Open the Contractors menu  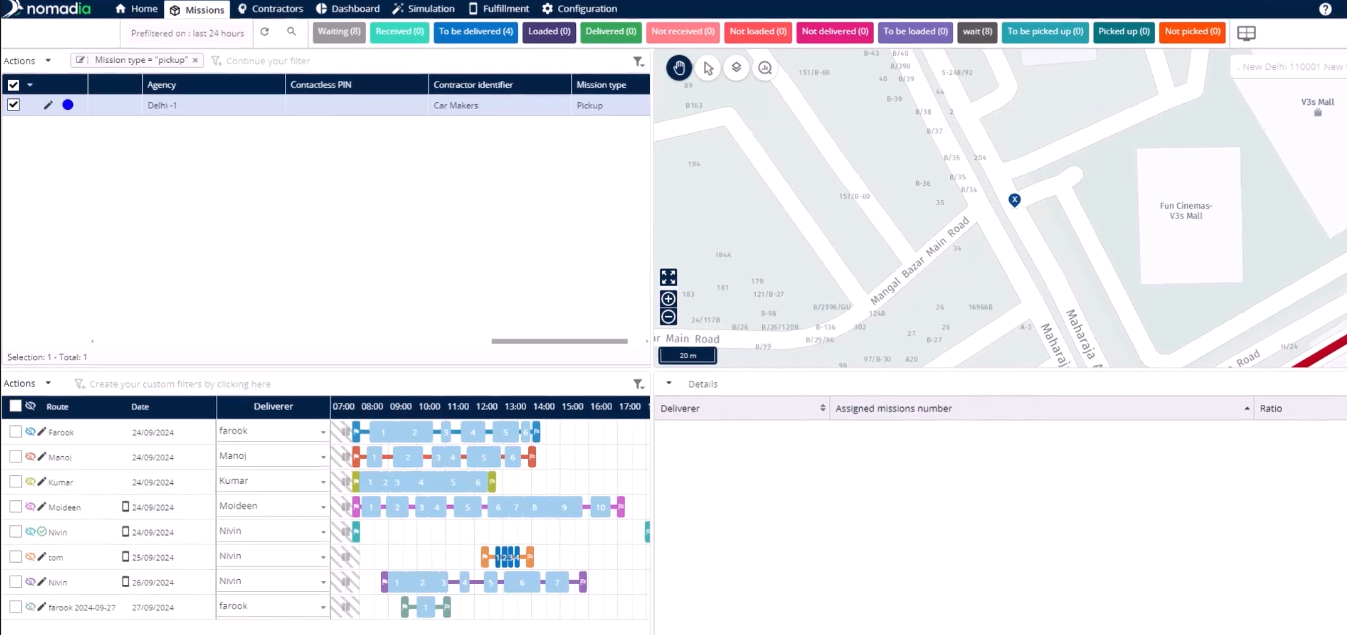[x=270, y=9]
